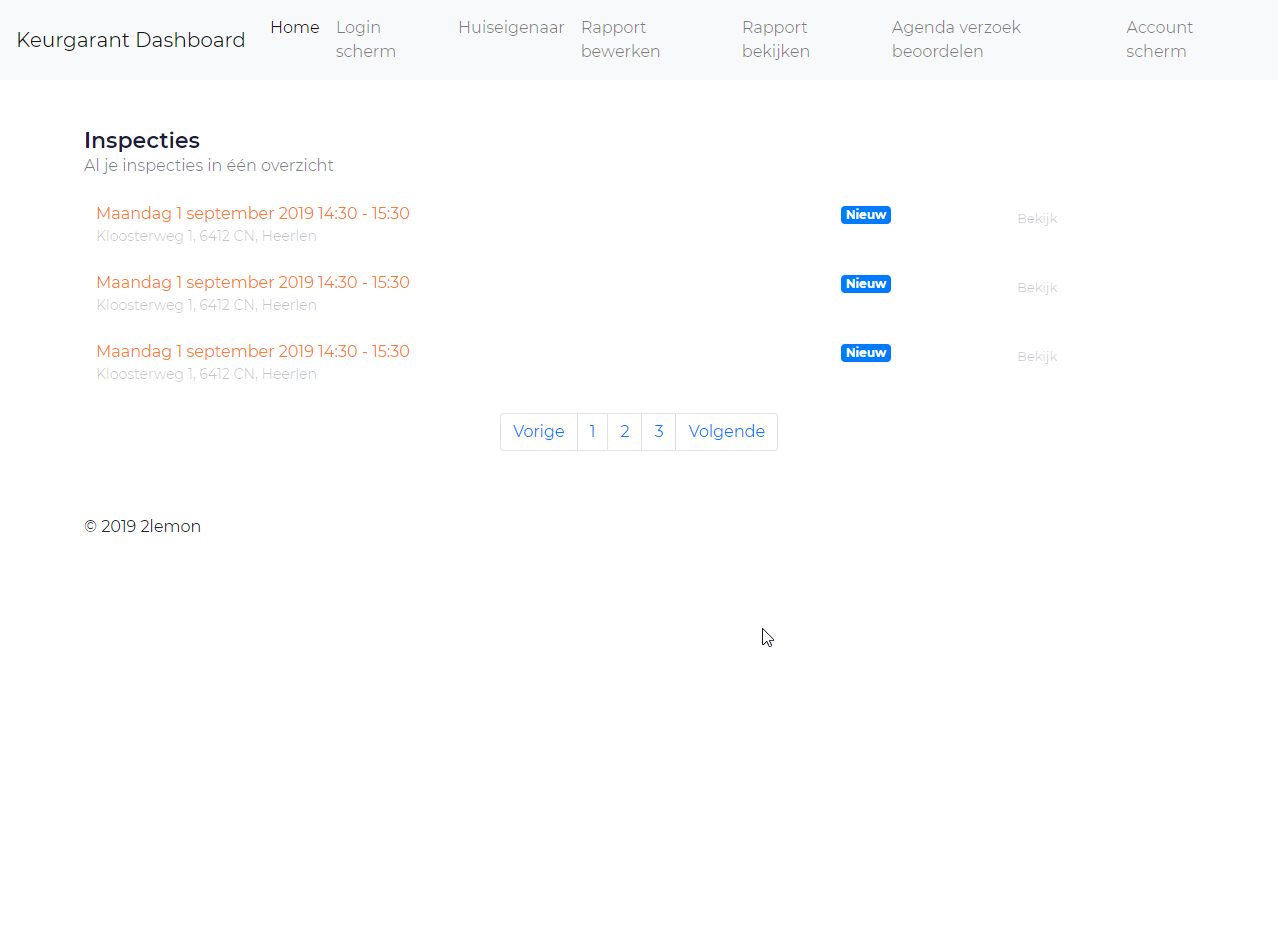Select Rapport bewerken in navbar
The width and height of the screenshot is (1278, 927).
click(620, 39)
